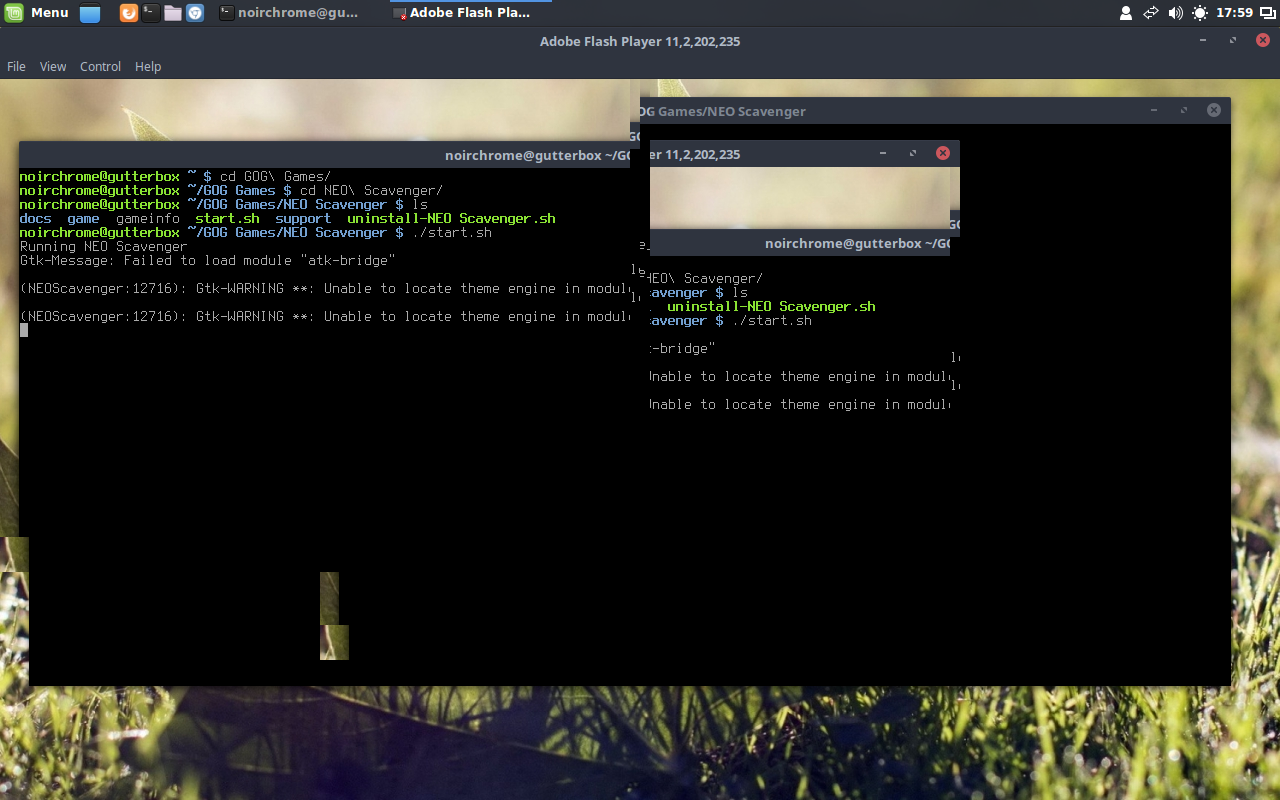Screen dimensions: 1280x800
Task: Click red close button of small Flash Player window
Action: coord(942,153)
